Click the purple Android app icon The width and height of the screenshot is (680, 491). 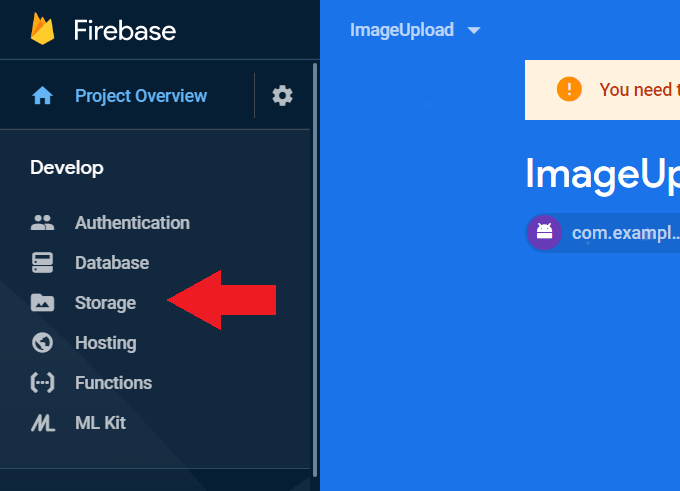(544, 232)
